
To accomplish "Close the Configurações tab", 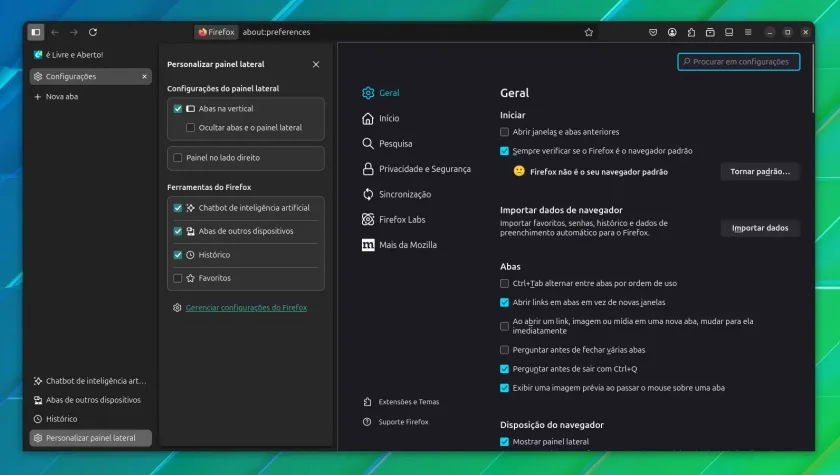I will click(144, 77).
